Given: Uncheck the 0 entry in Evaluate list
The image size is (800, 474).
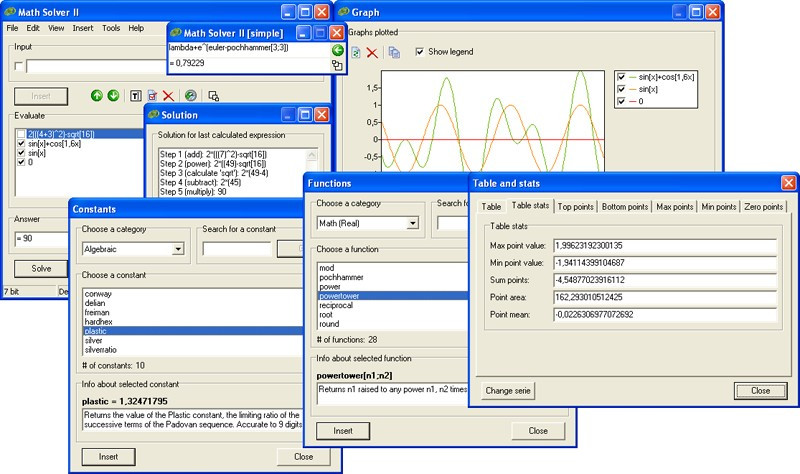Looking at the screenshot, I should click(21, 162).
